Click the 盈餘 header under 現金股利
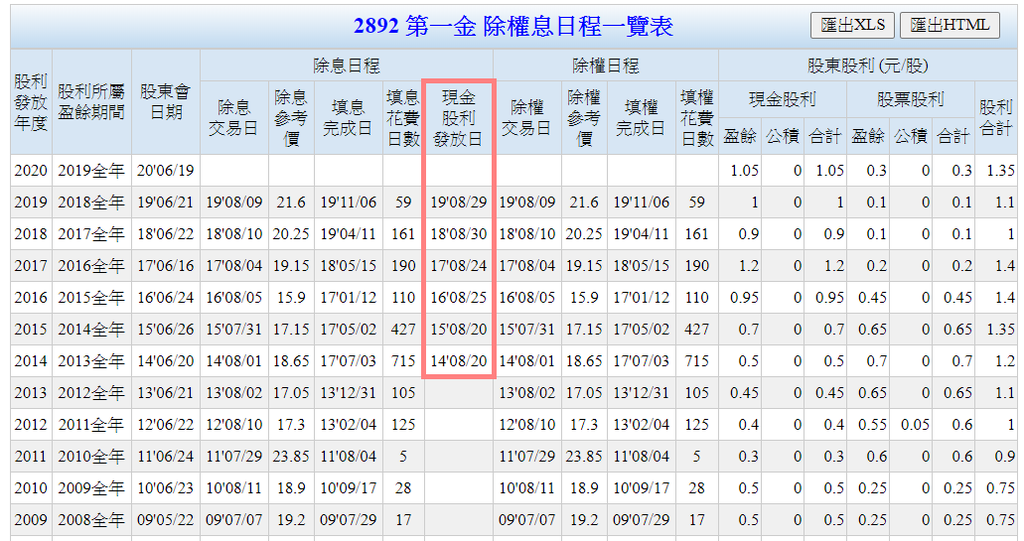1024x541 pixels. tap(740, 136)
